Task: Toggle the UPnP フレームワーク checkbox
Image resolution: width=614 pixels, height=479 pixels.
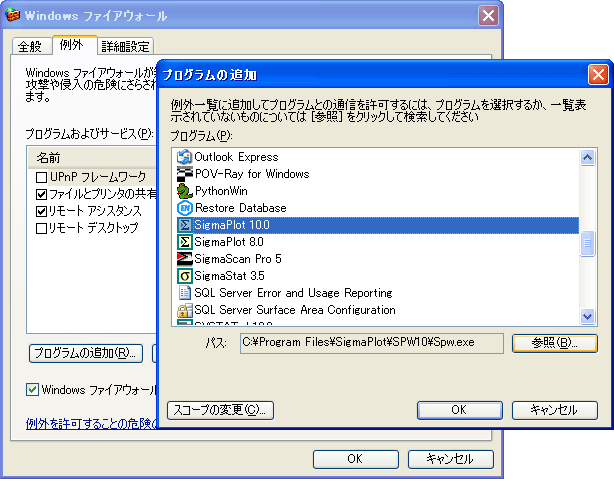Action: pyautogui.click(x=42, y=177)
